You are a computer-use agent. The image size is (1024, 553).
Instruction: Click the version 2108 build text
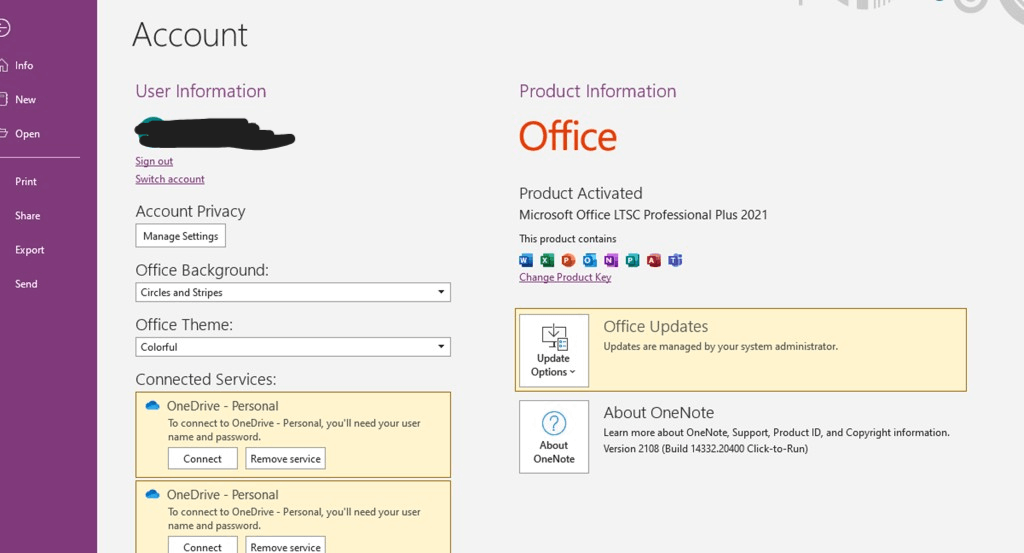(705, 449)
